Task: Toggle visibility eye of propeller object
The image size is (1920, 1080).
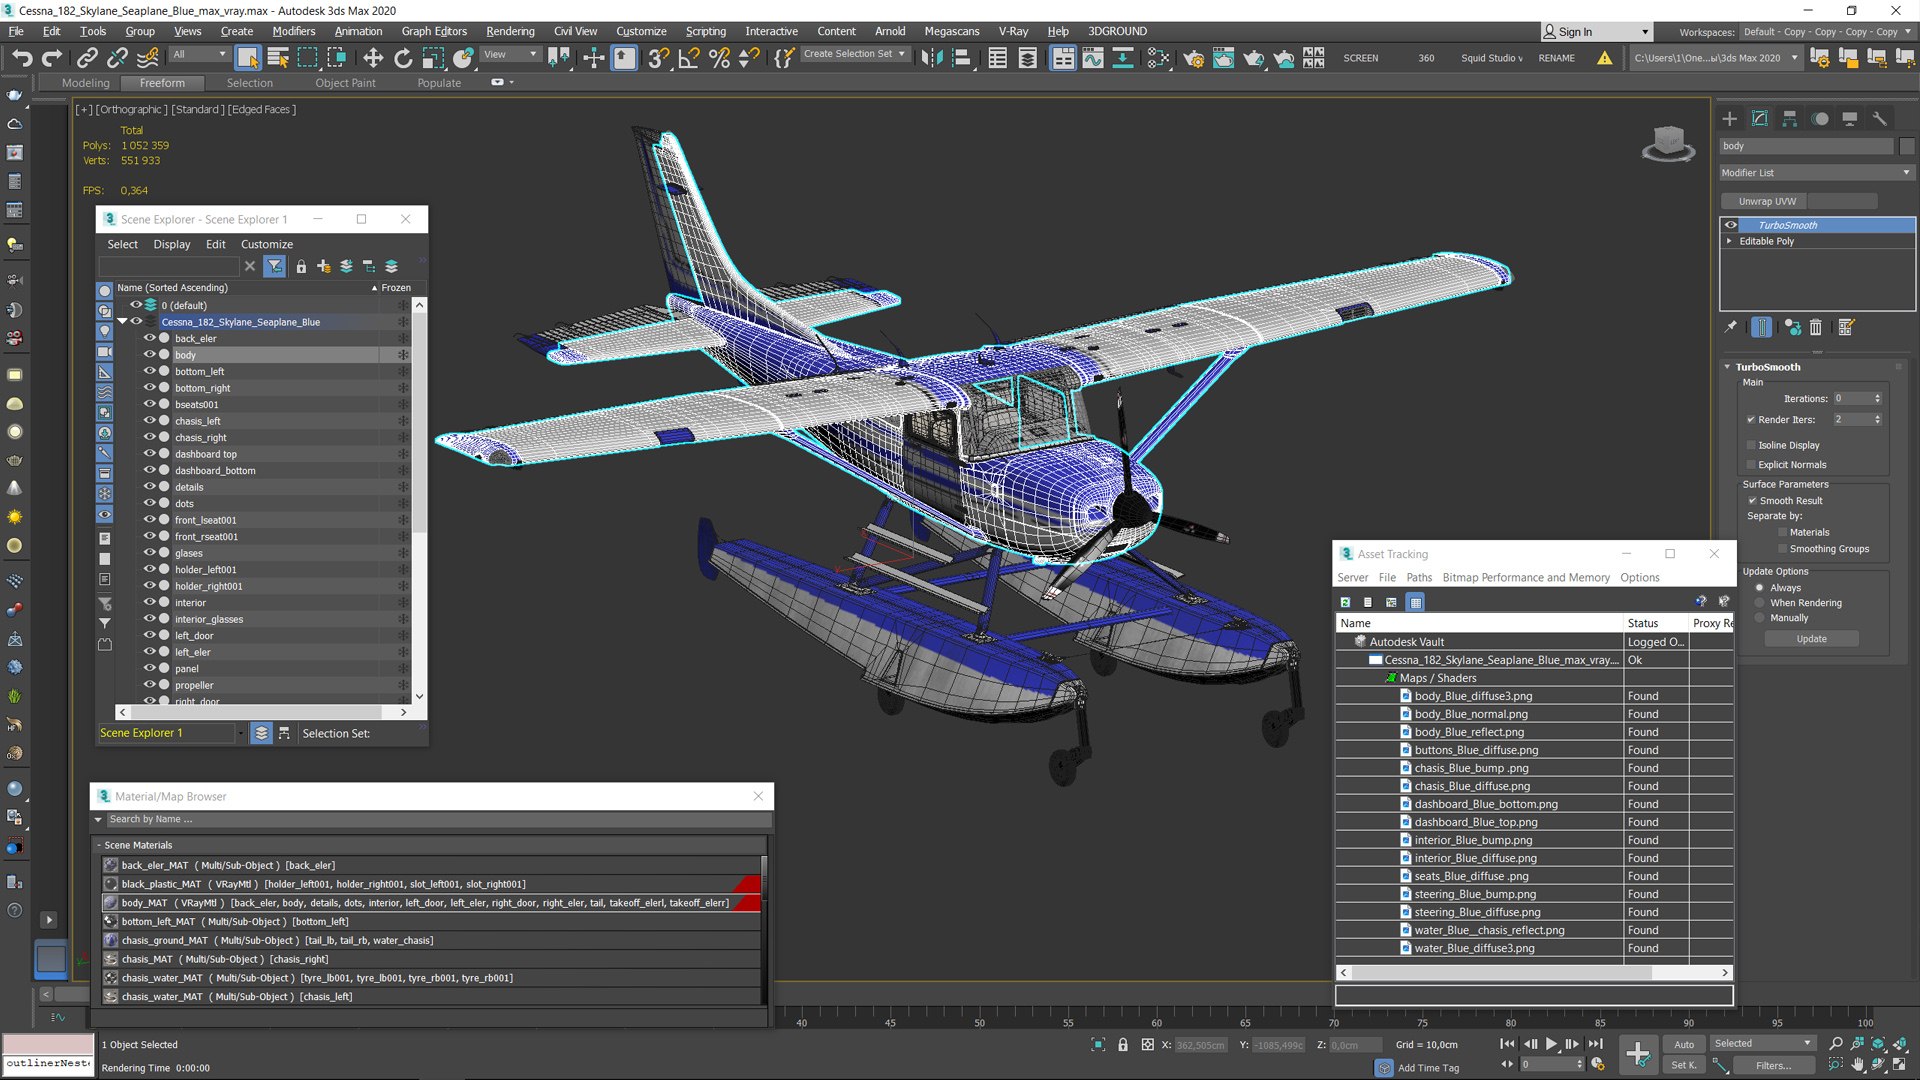Action: [x=149, y=685]
